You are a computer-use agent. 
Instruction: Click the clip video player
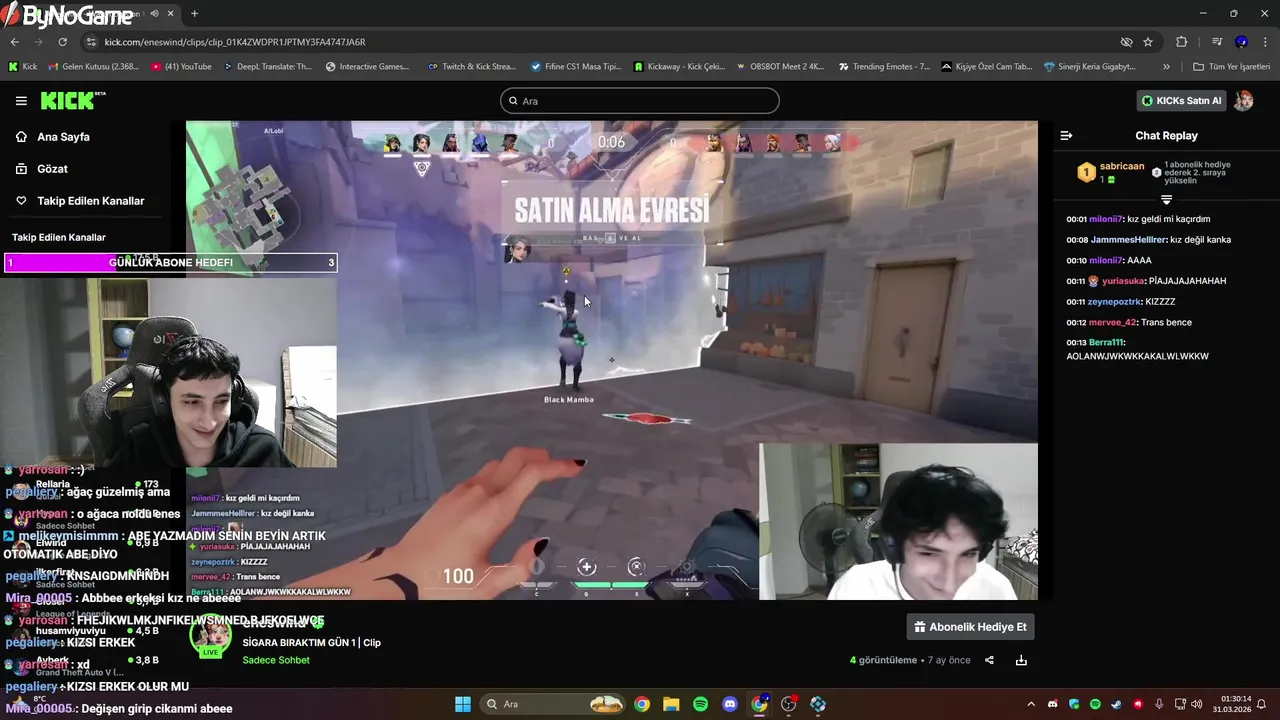[x=611, y=360]
